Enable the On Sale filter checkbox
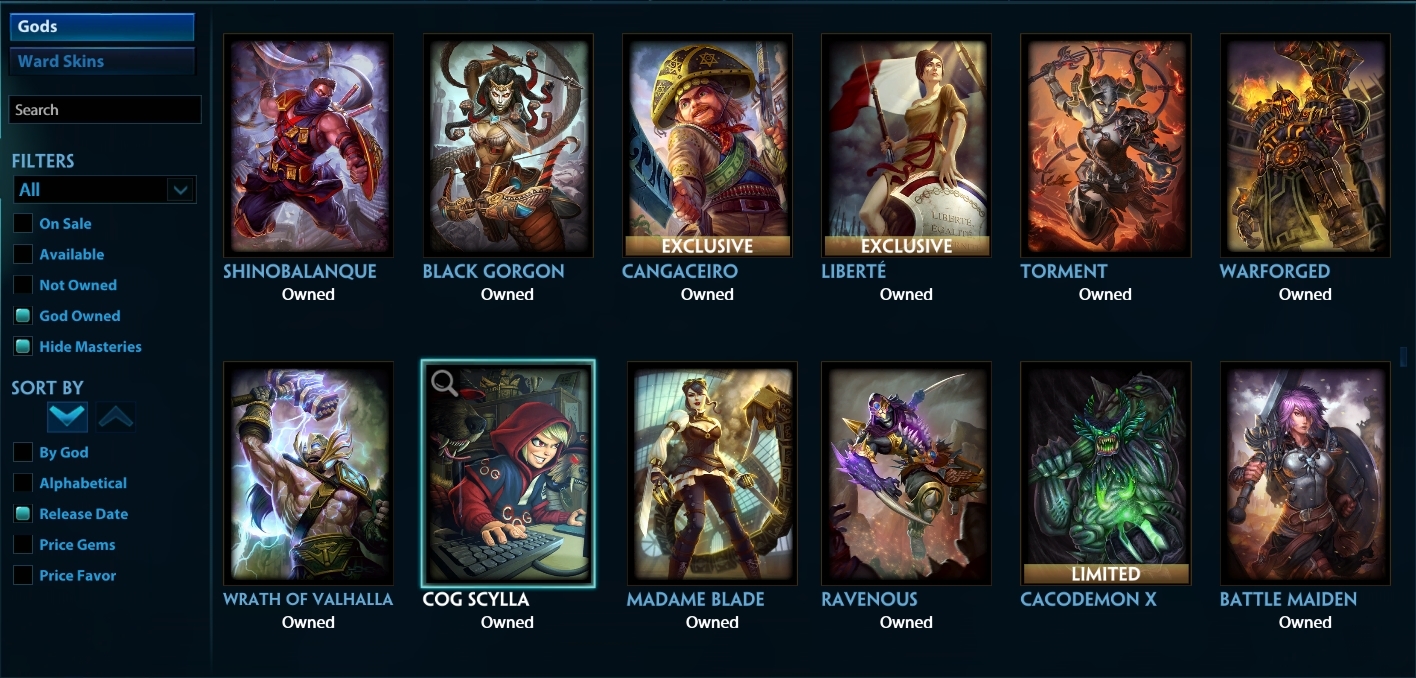Image resolution: width=1416 pixels, height=678 pixels. (x=22, y=224)
